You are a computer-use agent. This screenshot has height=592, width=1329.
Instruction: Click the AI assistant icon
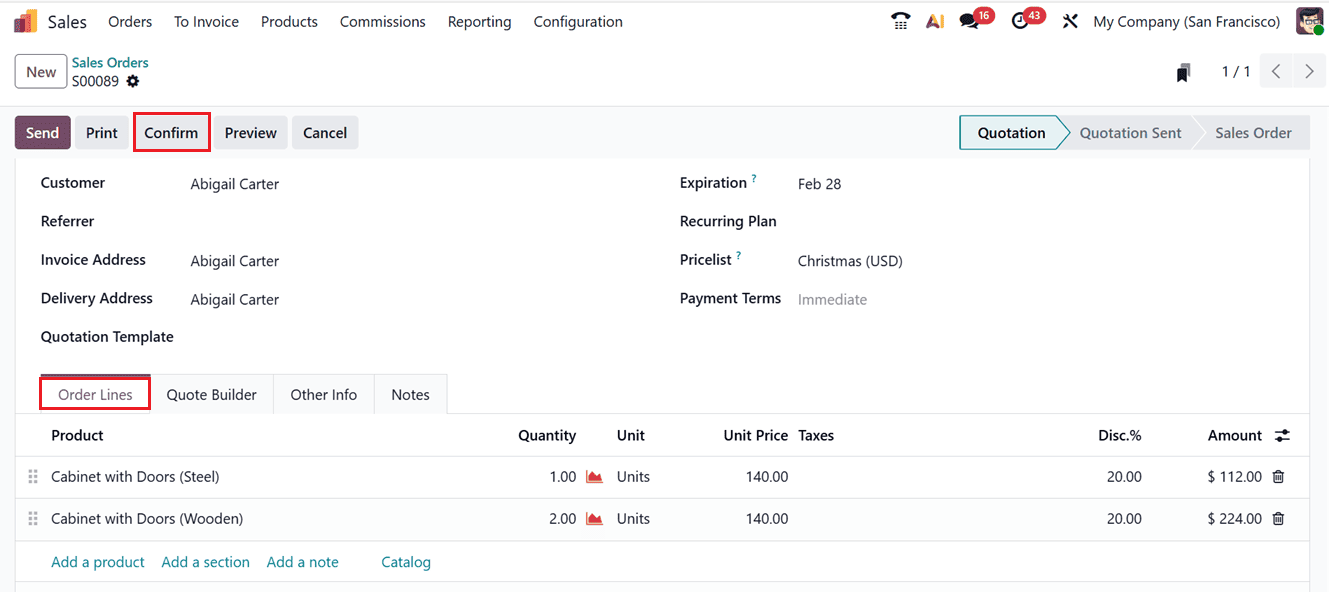point(935,20)
